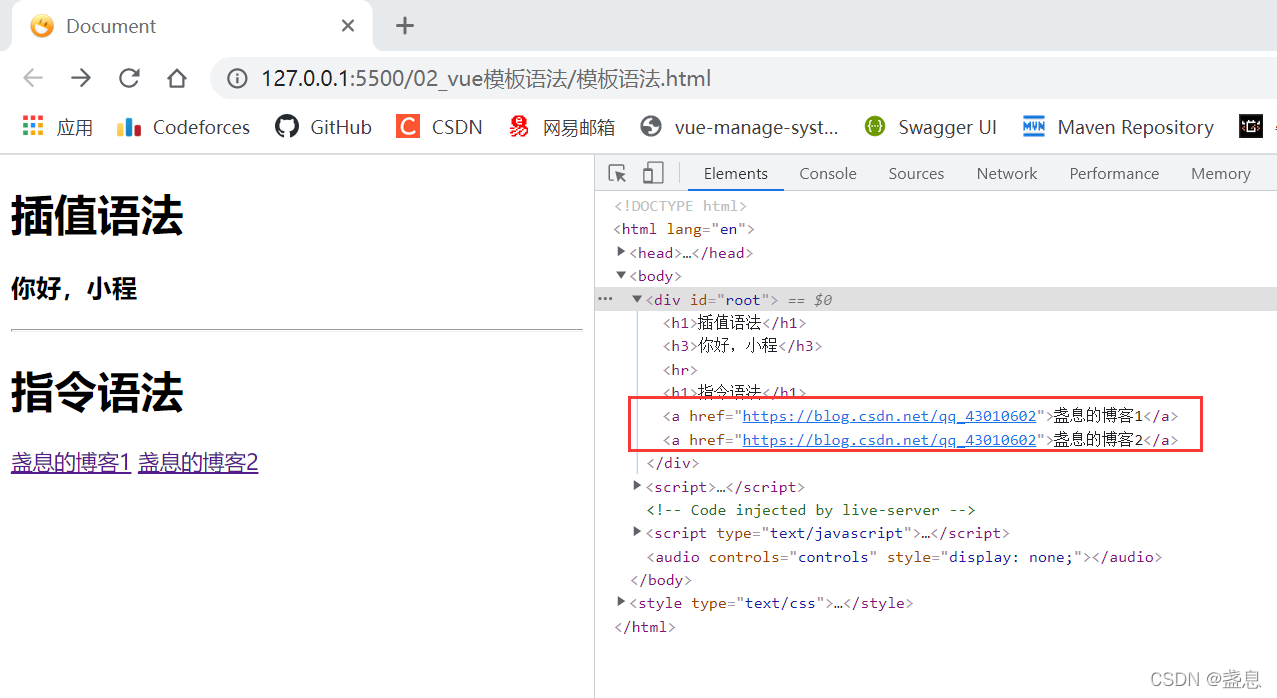Open the Maven Repository bookmark
Image resolution: width=1277 pixels, height=698 pixels.
click(1118, 127)
